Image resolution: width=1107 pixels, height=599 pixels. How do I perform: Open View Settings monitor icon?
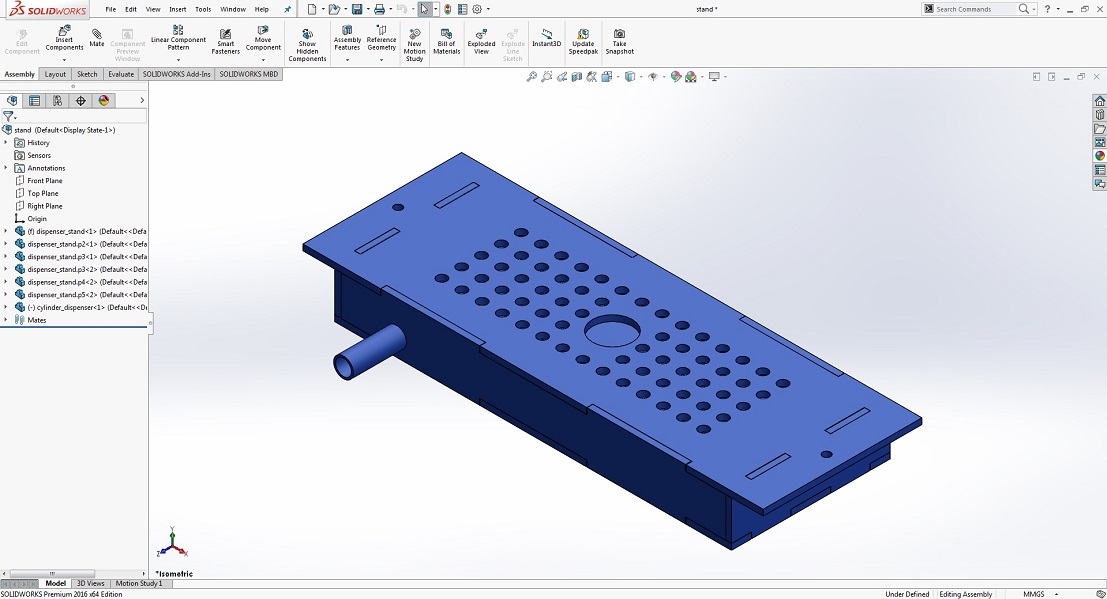[714, 76]
